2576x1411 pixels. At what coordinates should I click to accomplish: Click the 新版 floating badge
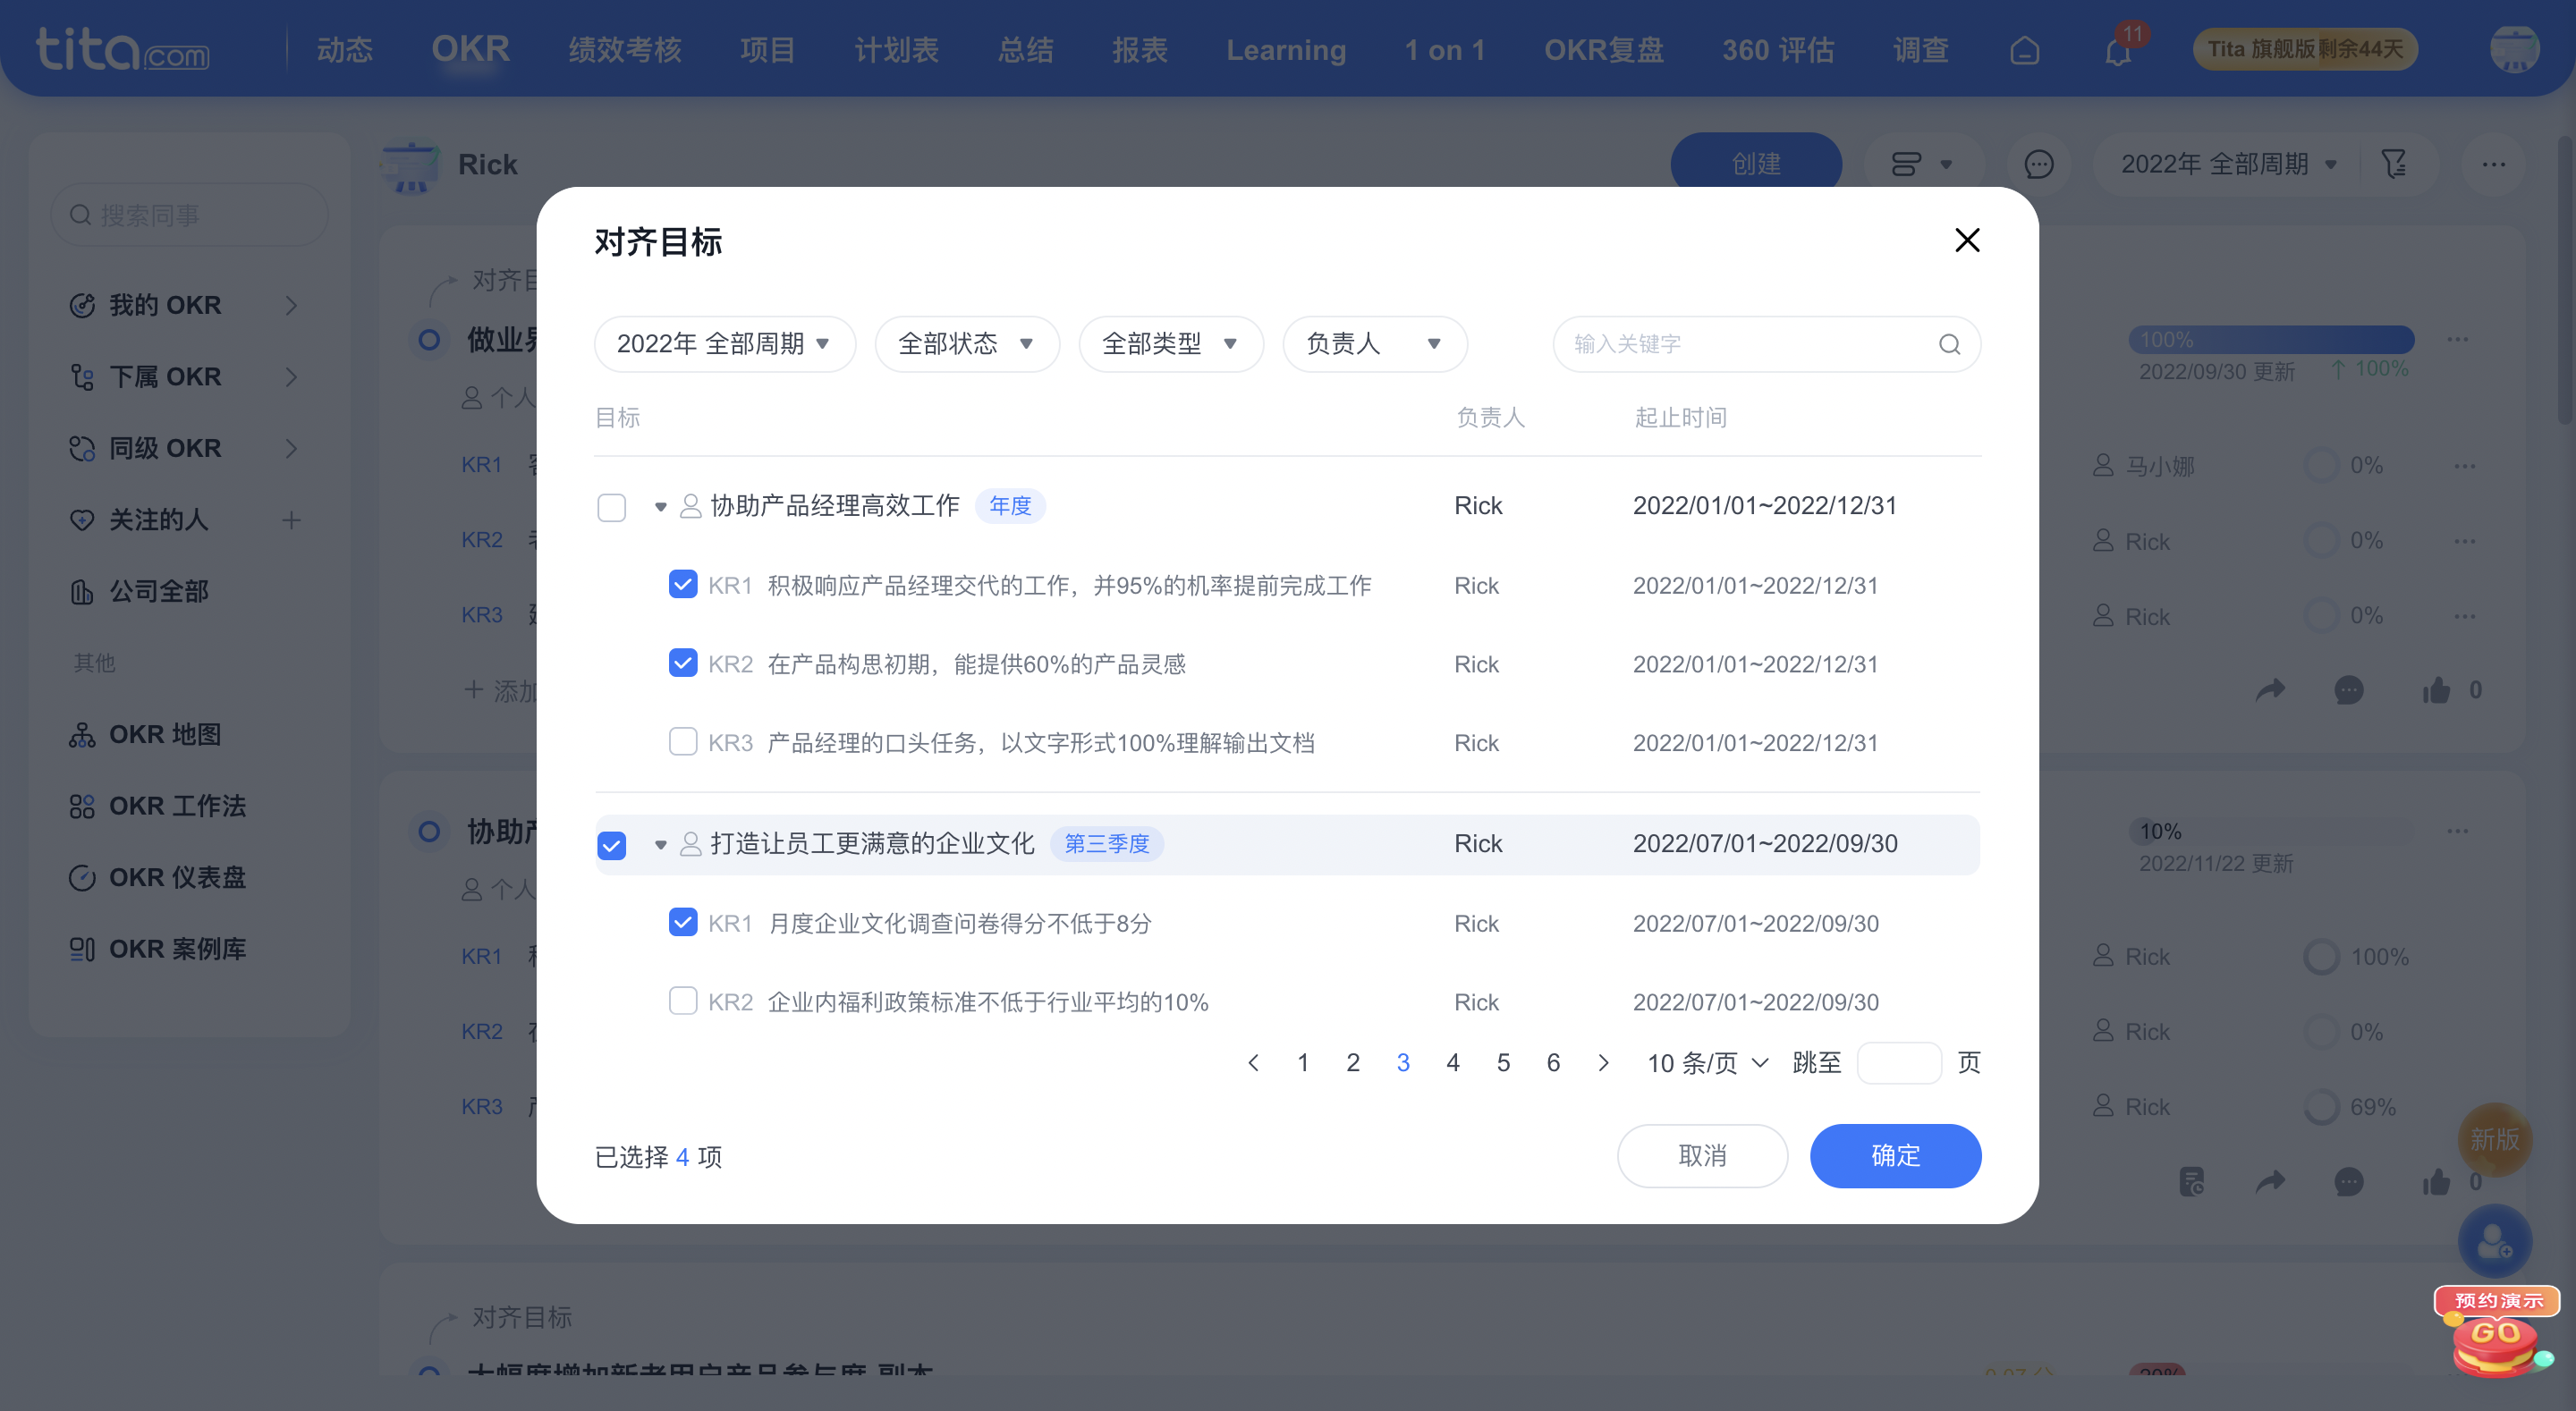2495,1140
